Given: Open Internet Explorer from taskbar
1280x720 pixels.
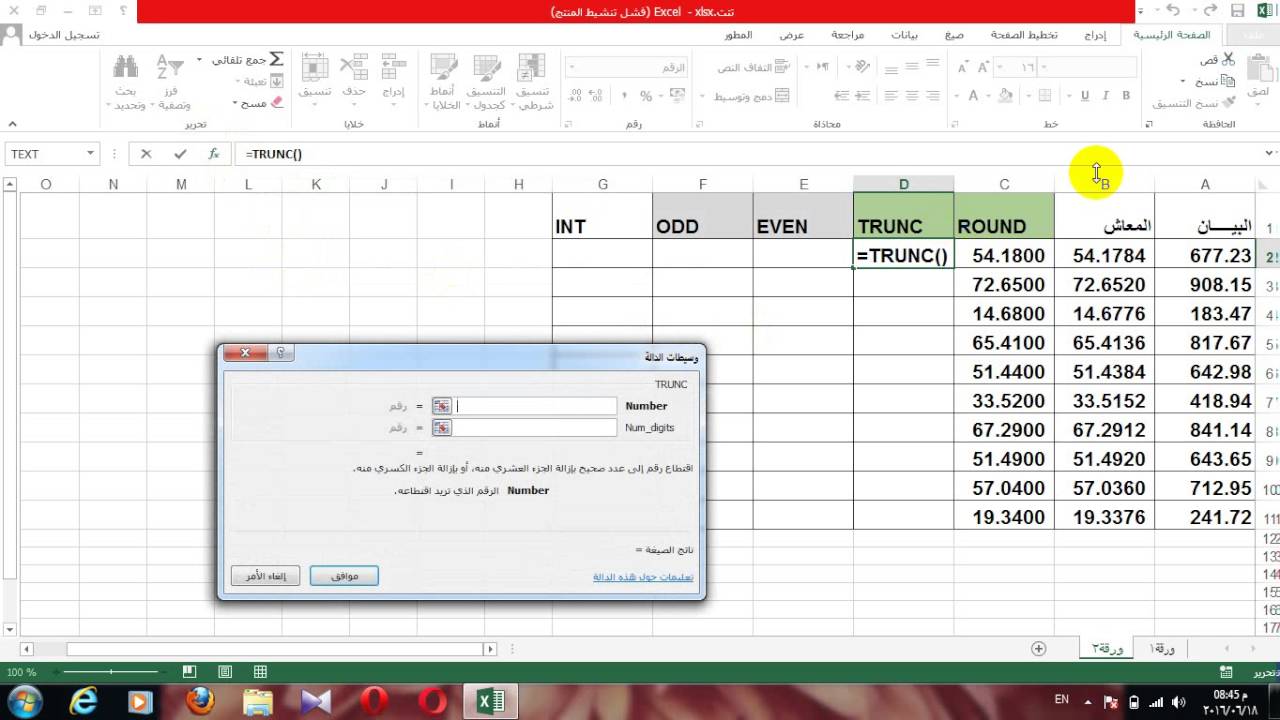Looking at the screenshot, I should [84, 701].
